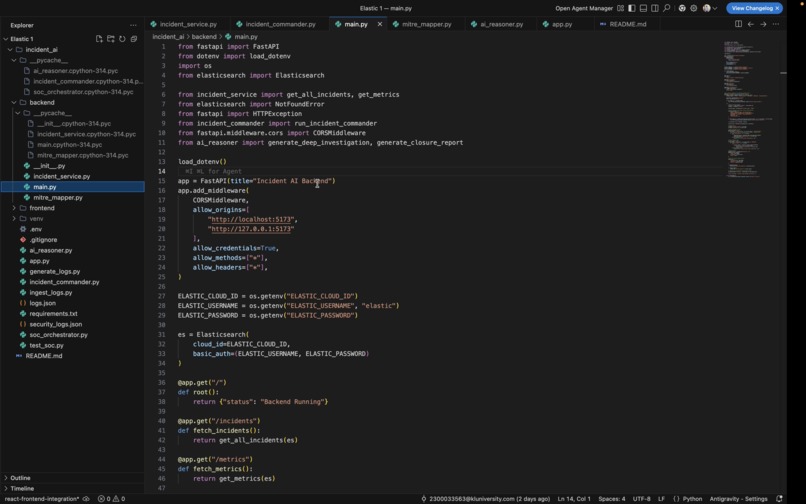
Task: Click the New File icon in Explorer
Action: click(99, 39)
